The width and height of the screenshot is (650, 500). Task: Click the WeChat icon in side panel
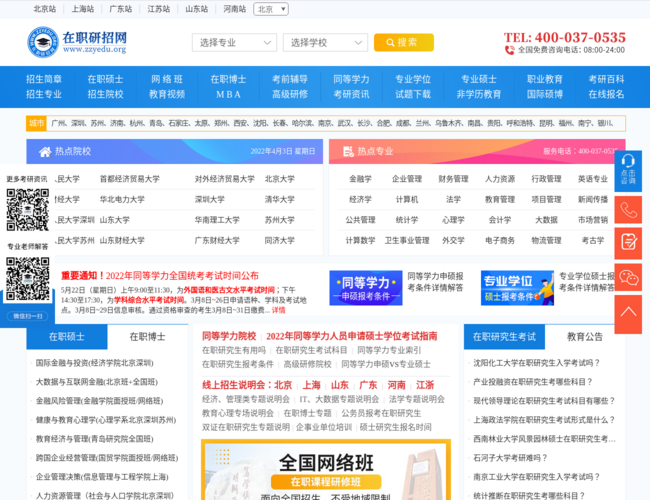tap(628, 277)
